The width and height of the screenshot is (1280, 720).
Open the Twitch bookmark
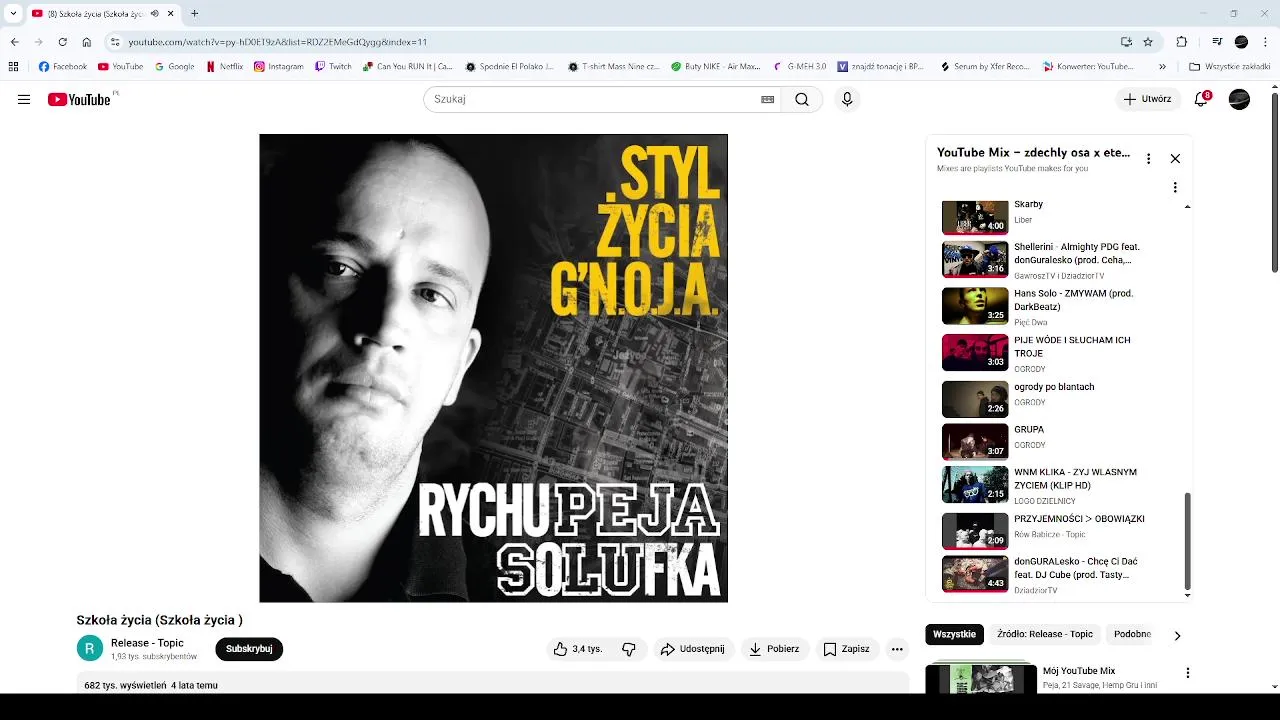pos(333,67)
